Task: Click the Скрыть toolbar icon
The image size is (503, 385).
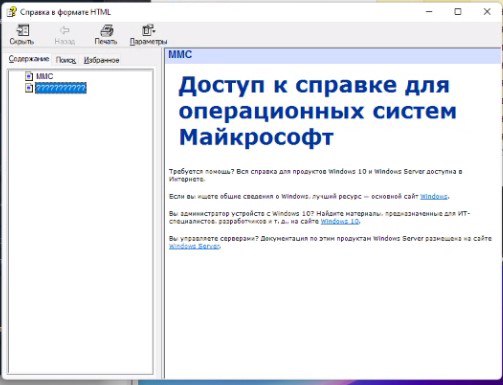Action: pos(23,30)
